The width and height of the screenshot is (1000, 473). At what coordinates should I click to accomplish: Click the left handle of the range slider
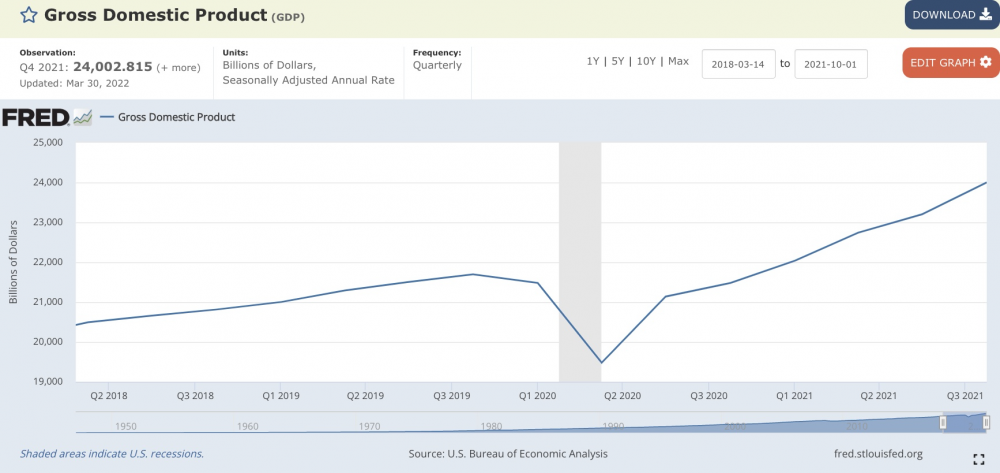(x=943, y=422)
